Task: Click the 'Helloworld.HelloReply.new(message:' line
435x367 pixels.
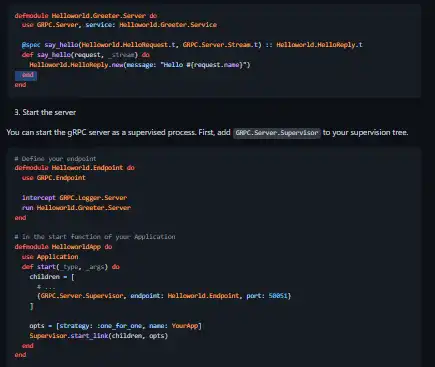Action: click(140, 65)
